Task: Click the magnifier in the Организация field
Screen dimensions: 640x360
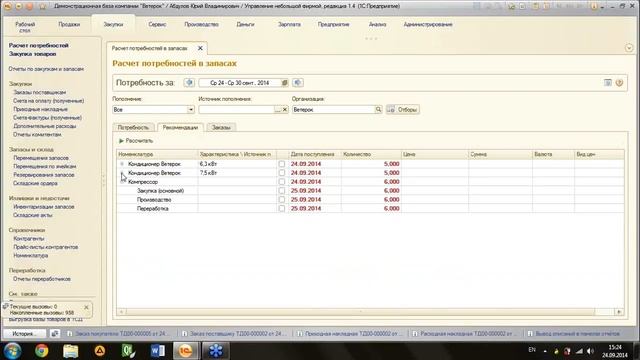Action: click(x=378, y=109)
